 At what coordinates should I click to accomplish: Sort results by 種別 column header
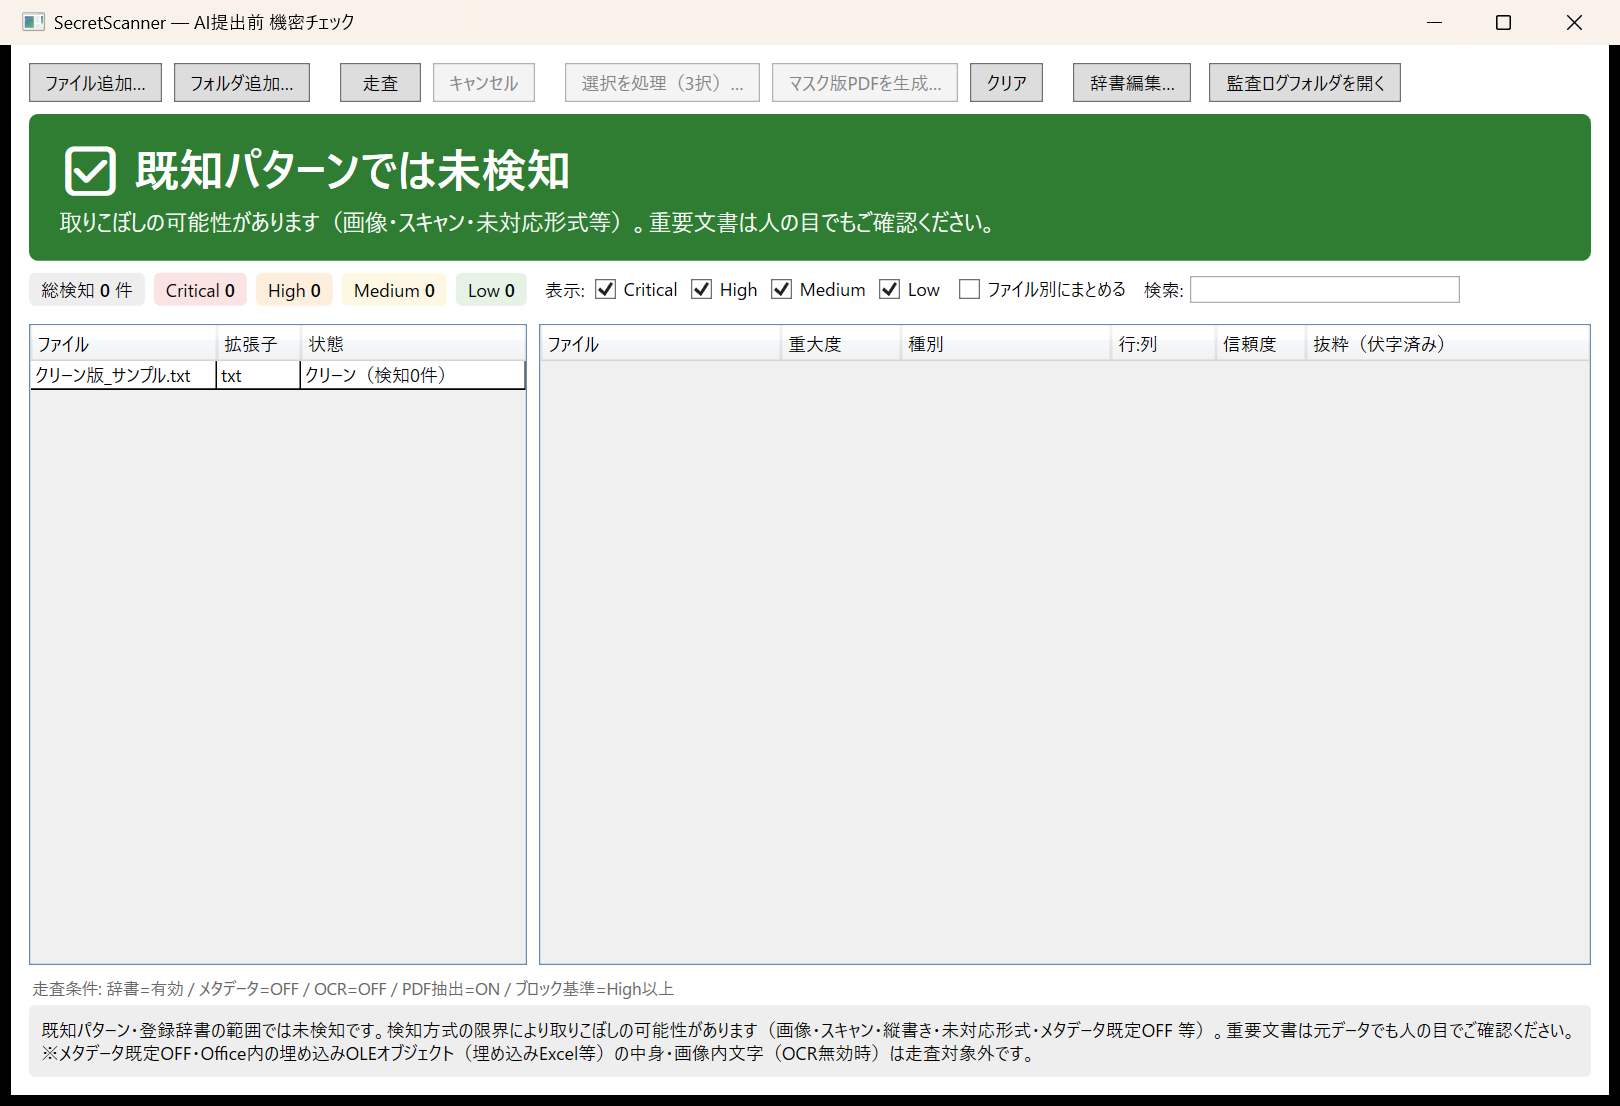pos(1006,344)
